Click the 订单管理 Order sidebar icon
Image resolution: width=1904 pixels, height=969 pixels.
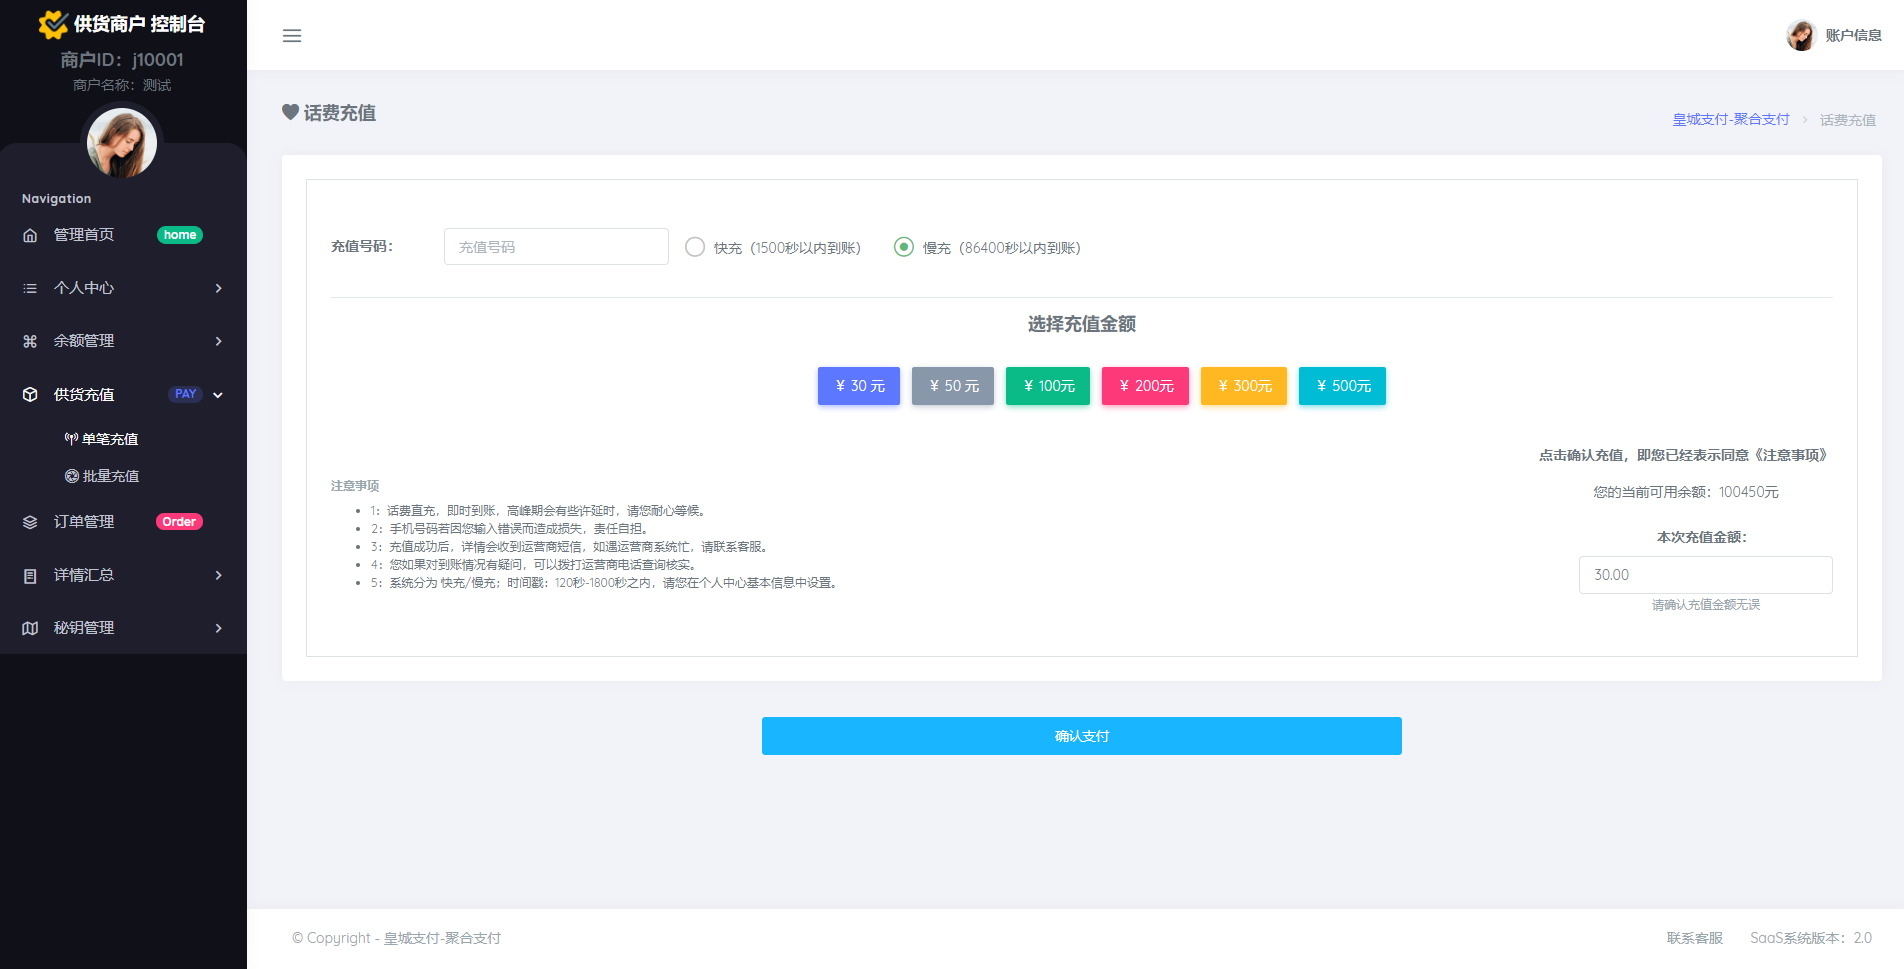click(30, 521)
